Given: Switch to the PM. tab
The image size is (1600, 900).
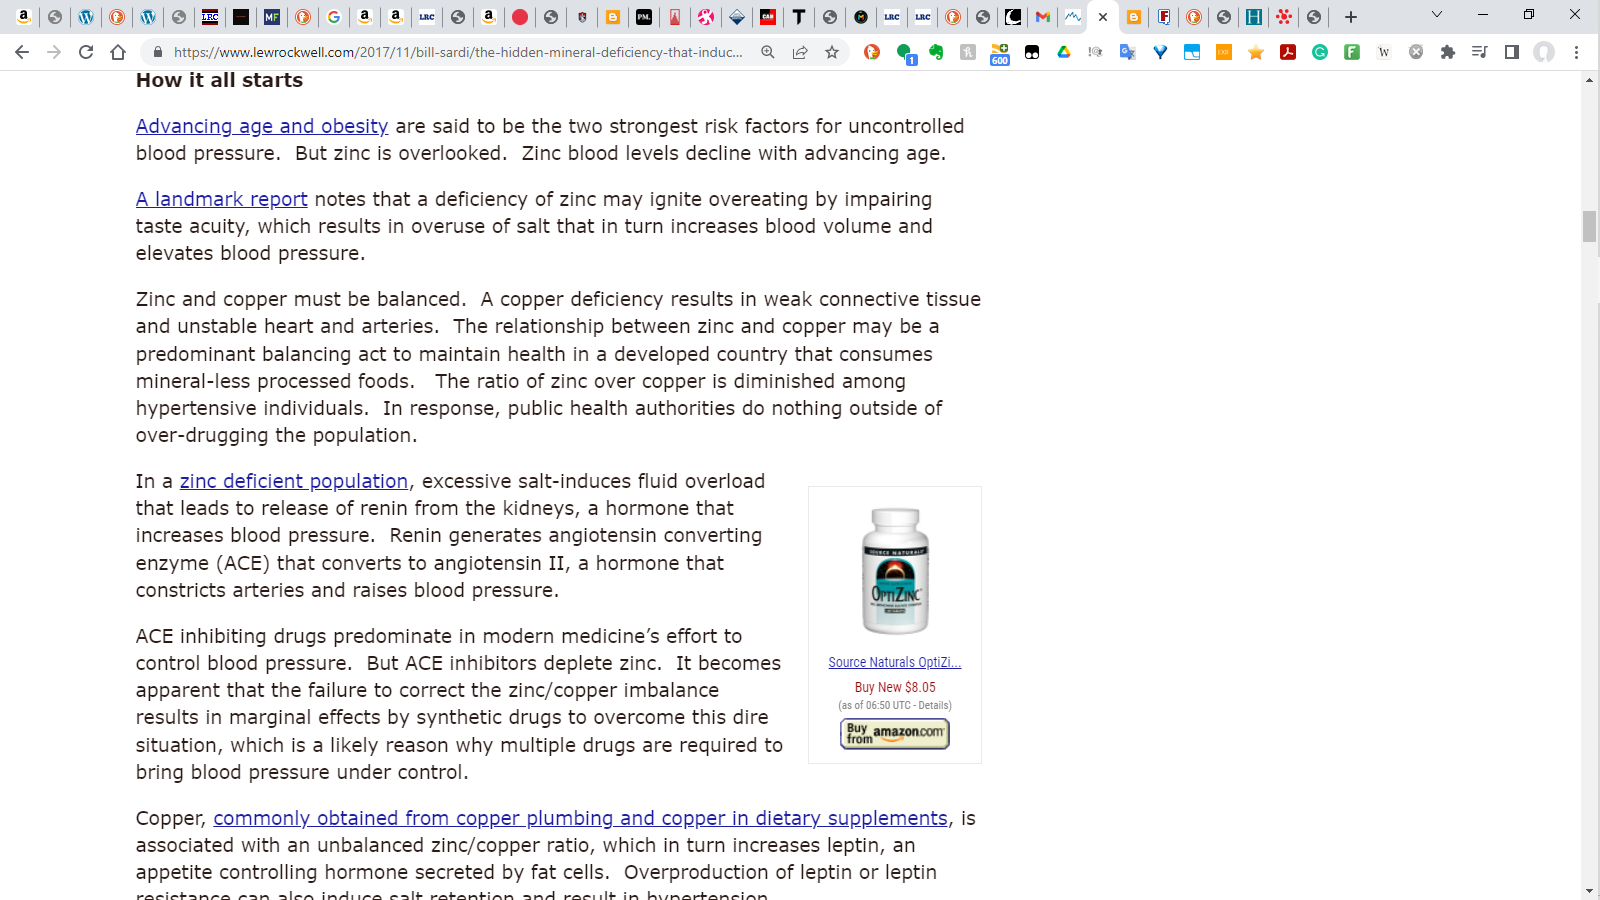Looking at the screenshot, I should pyautogui.click(x=644, y=17).
